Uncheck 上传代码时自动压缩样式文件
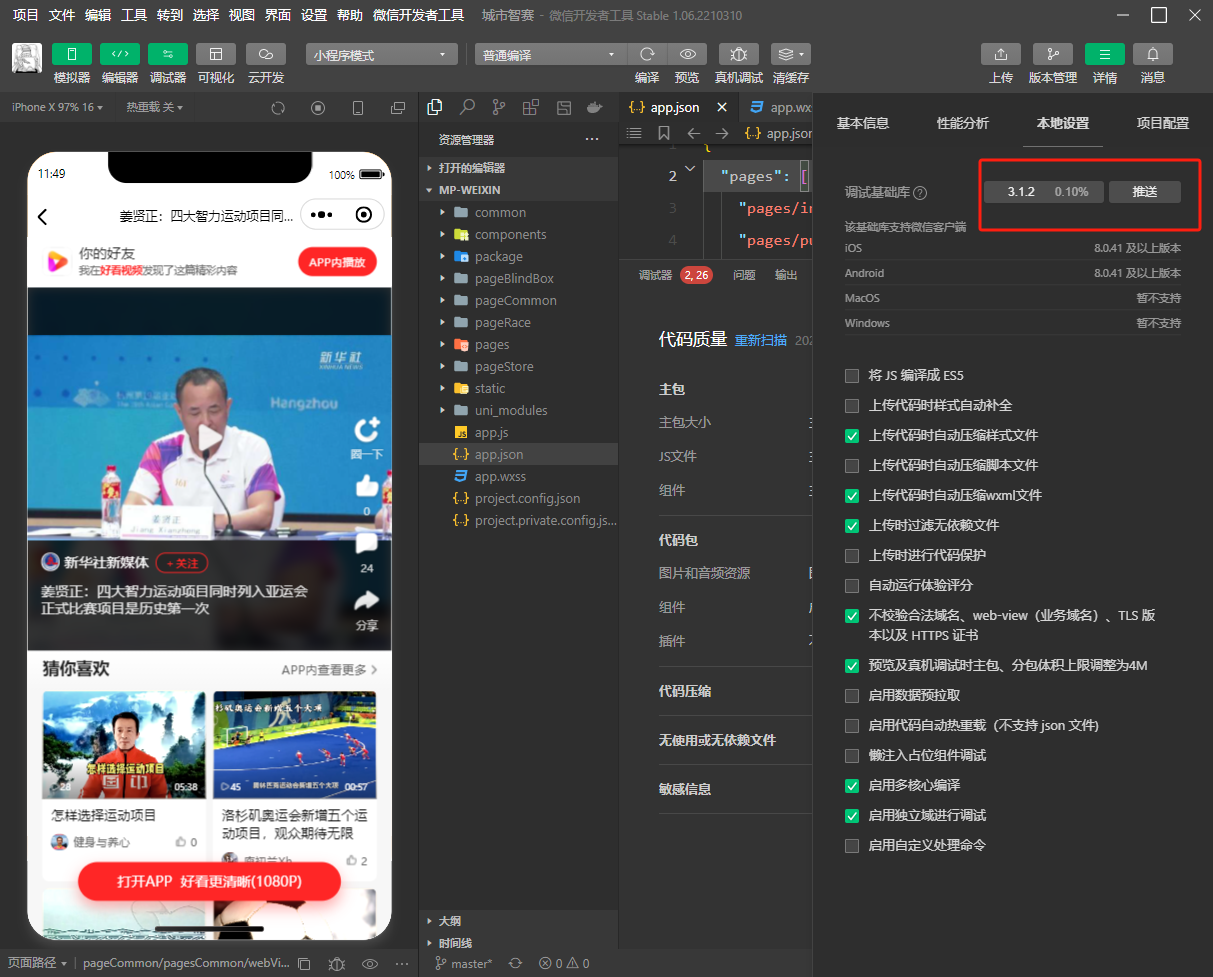Screen dimensions: 1213x977 point(852,436)
